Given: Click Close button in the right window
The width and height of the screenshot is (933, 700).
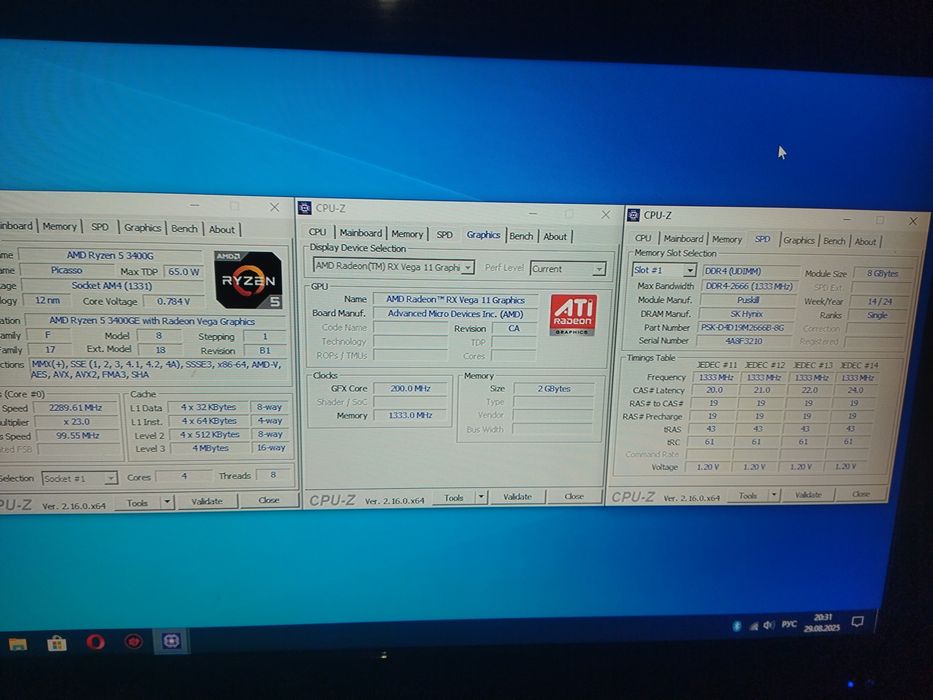Looking at the screenshot, I should click(860, 494).
